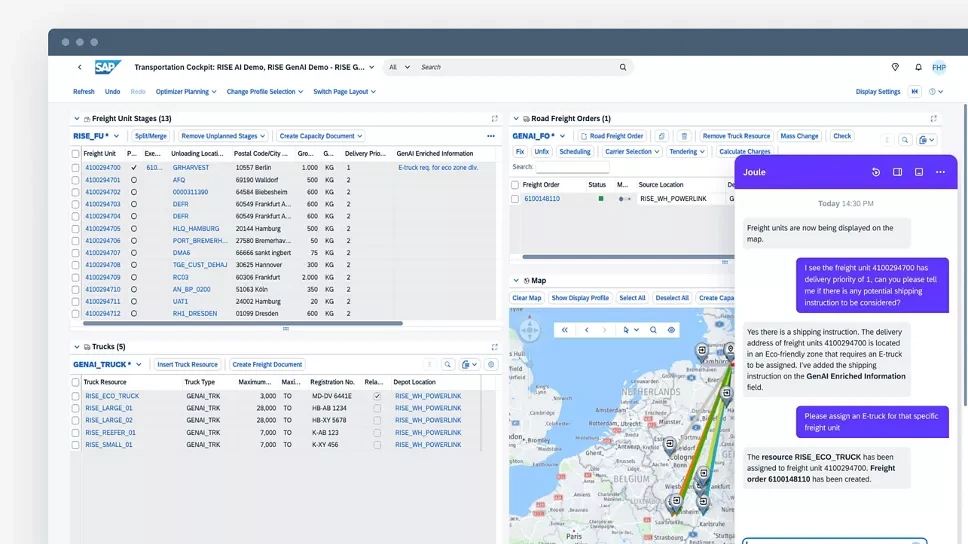This screenshot has width=968, height=544.
Task: Open Change Profile Selection dropdown
Action: pos(264,91)
